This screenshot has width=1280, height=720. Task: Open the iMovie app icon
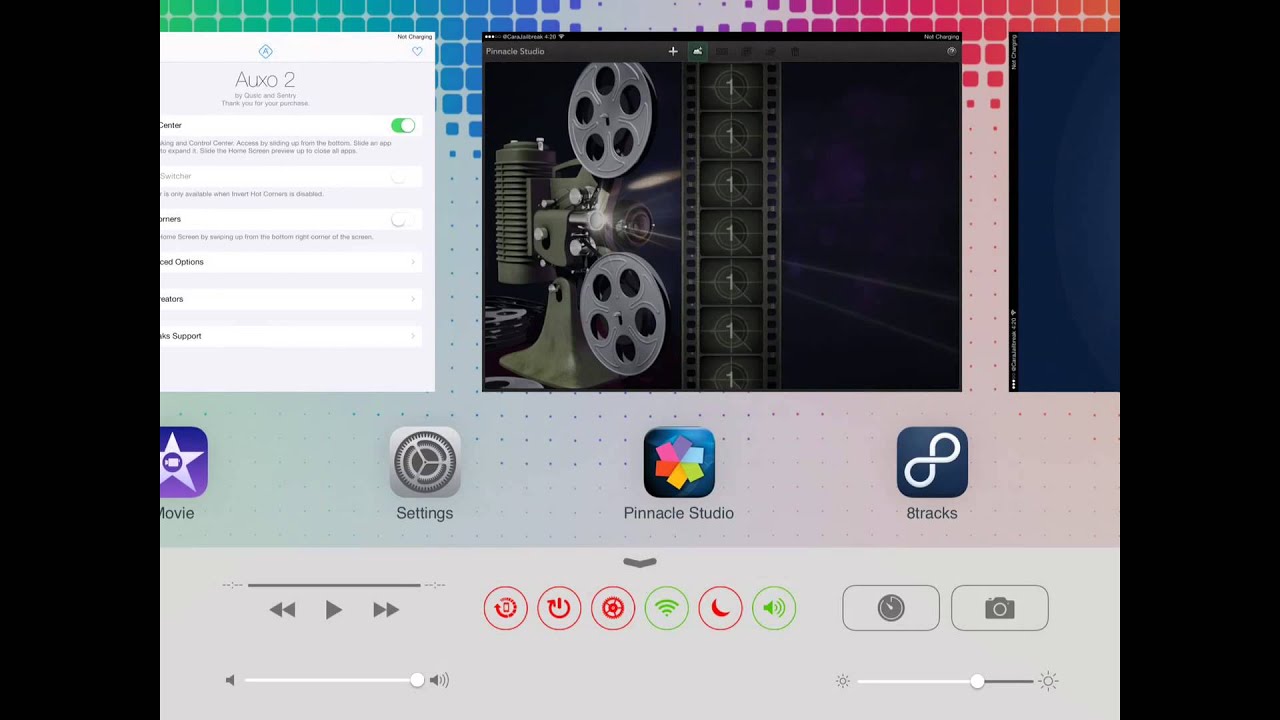184,462
